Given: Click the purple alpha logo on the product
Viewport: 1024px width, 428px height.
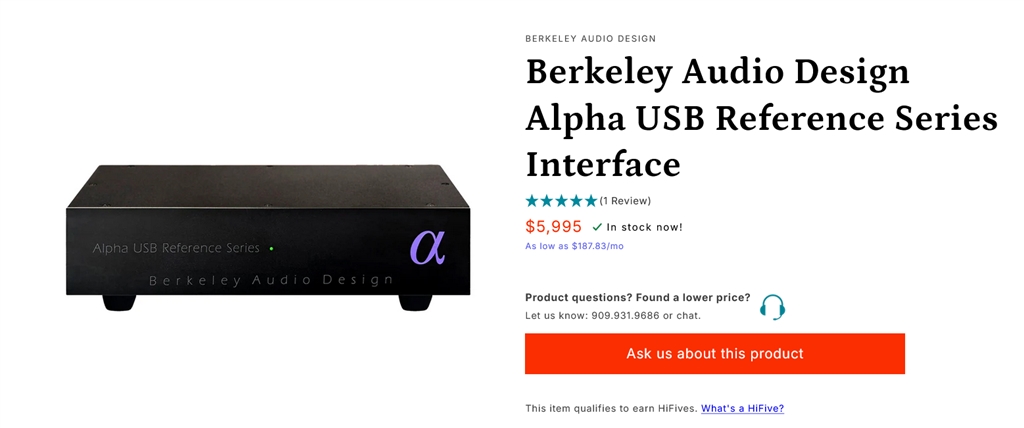Looking at the screenshot, I should point(427,246).
